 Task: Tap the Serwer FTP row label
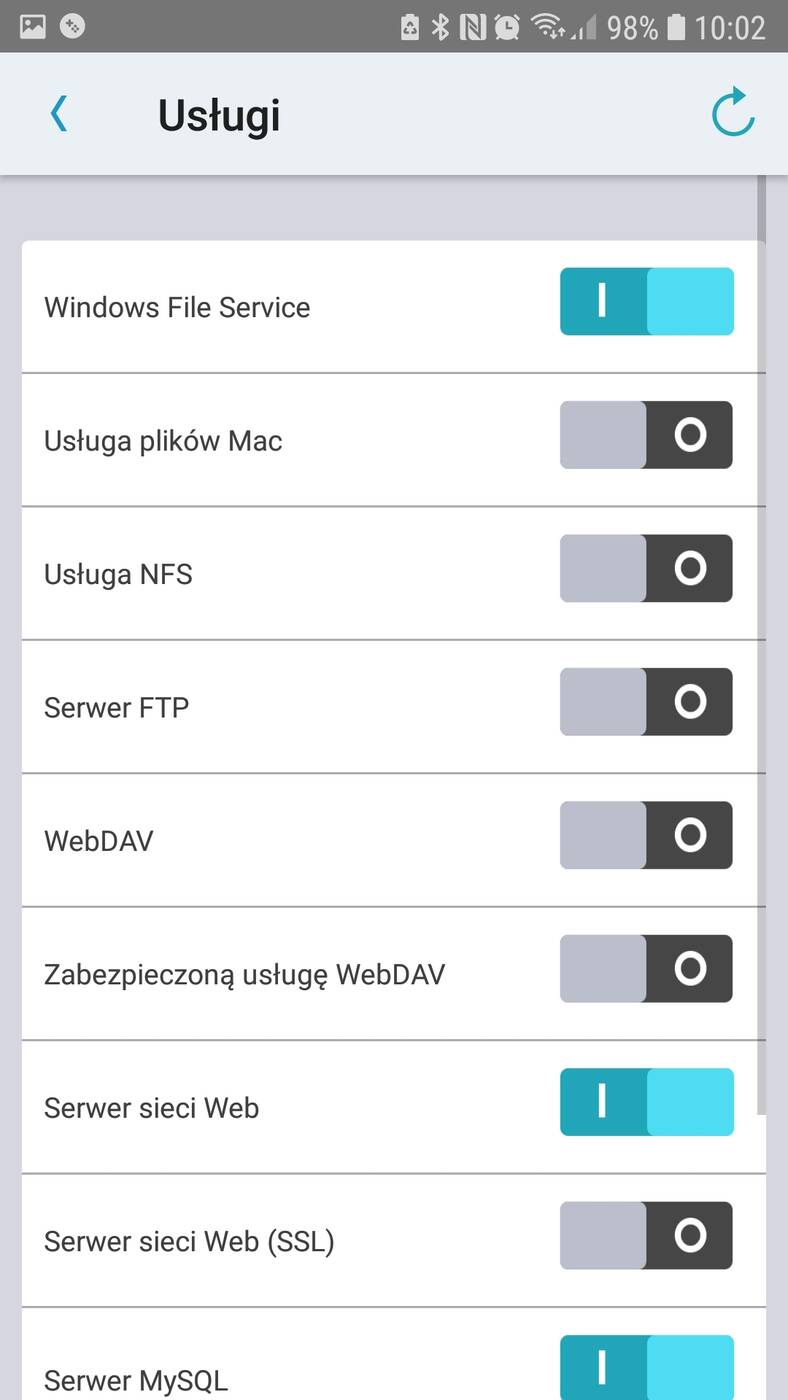pyautogui.click(x=117, y=708)
